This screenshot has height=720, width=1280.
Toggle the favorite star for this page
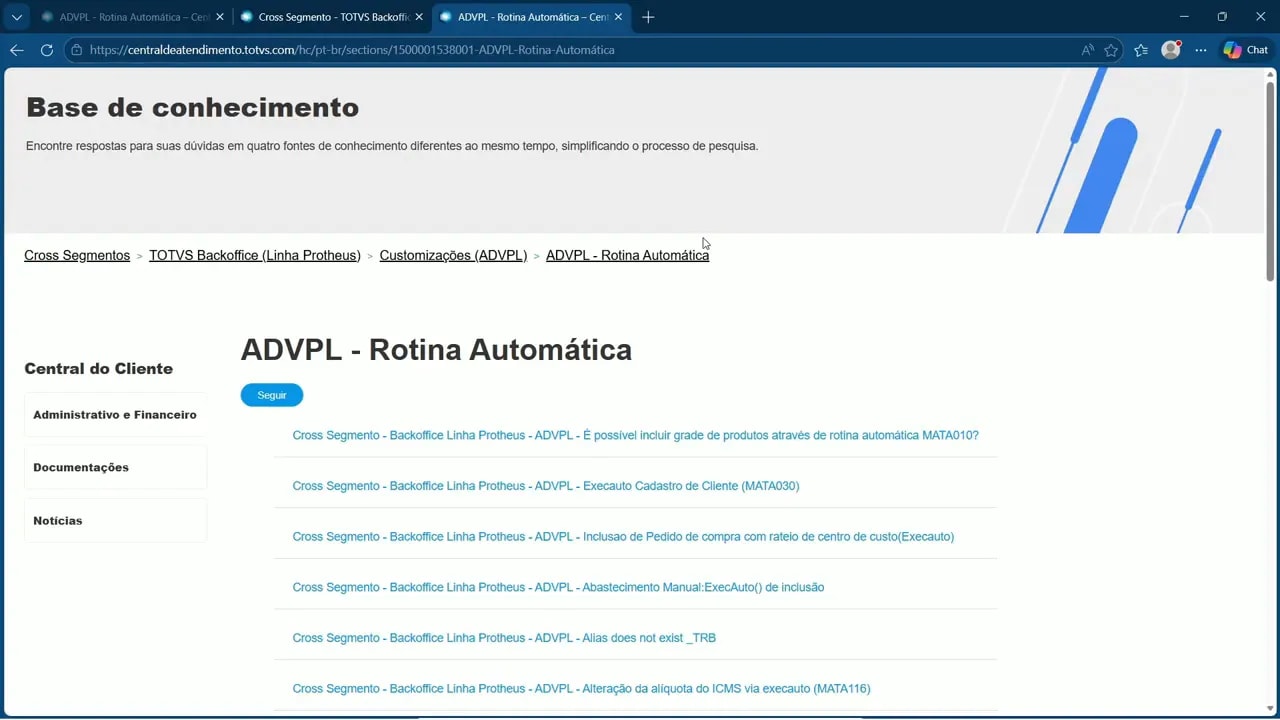1111,49
